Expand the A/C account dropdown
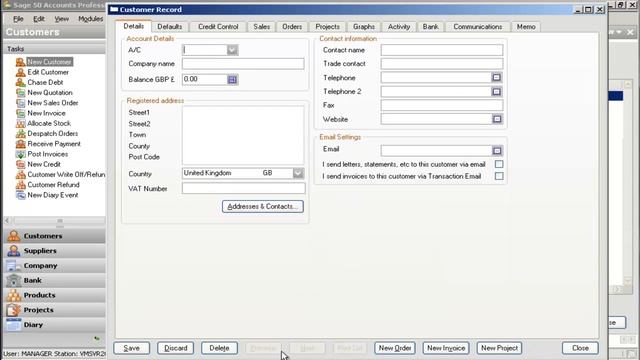Image resolution: width=640 pixels, height=360 pixels. coord(232,50)
